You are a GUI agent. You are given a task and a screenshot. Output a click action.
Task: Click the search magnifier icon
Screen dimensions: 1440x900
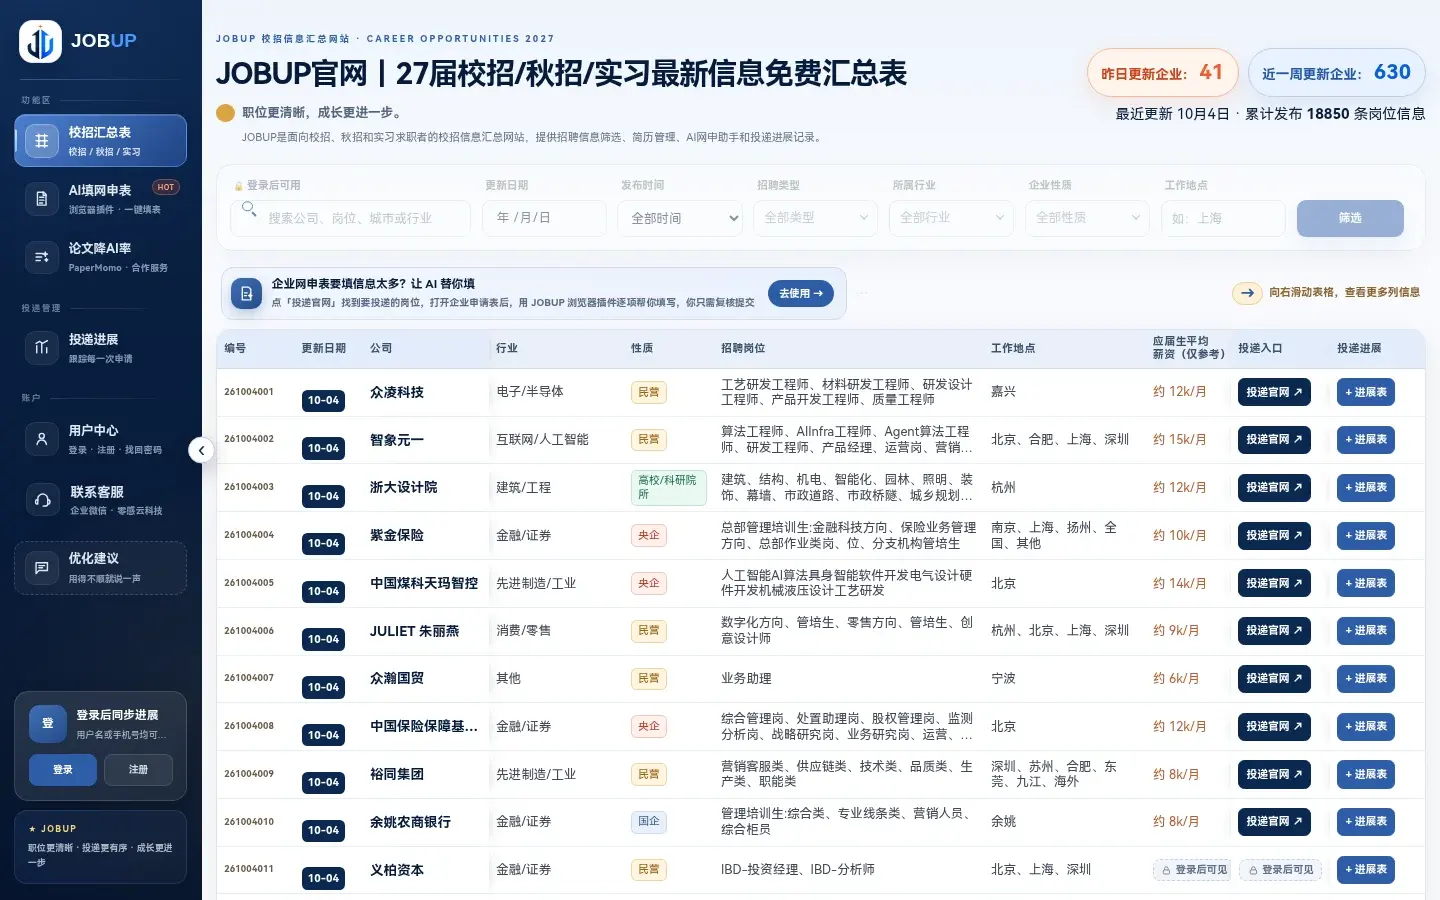[x=249, y=209]
